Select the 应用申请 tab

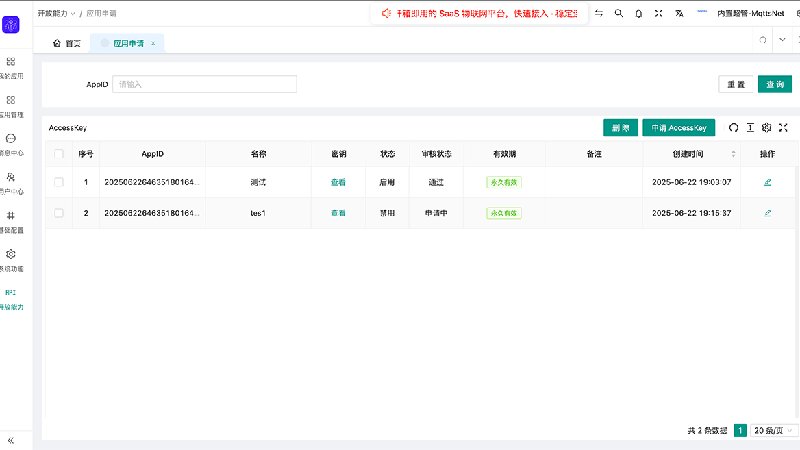click(128, 43)
